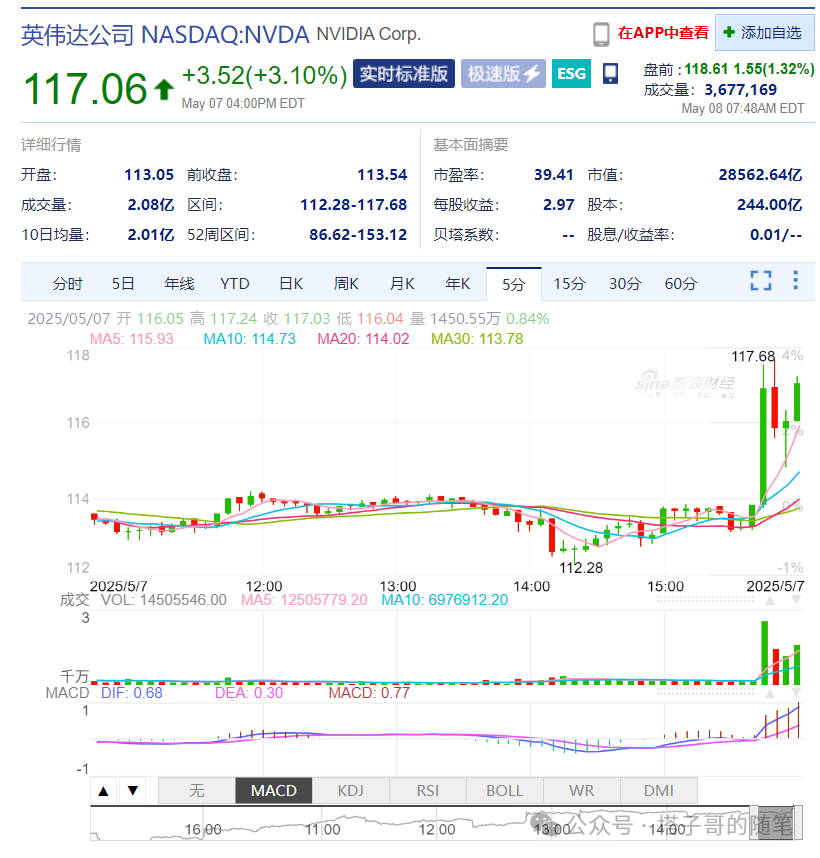
Task: Click the MA30: 113.78 legend
Action: point(477,339)
